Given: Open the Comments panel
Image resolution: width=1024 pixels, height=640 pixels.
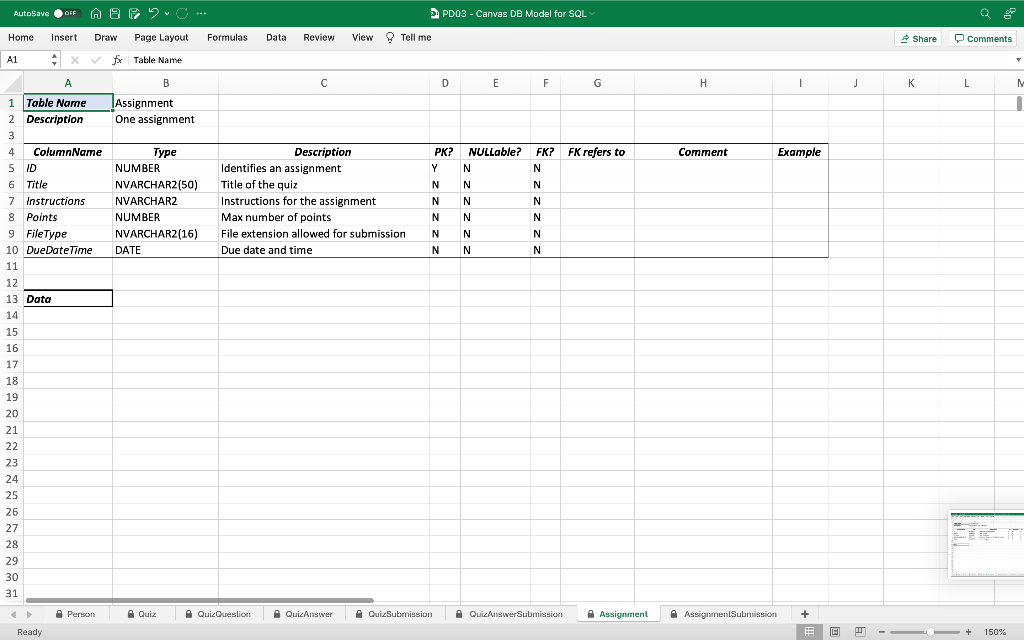Looking at the screenshot, I should tap(981, 38).
